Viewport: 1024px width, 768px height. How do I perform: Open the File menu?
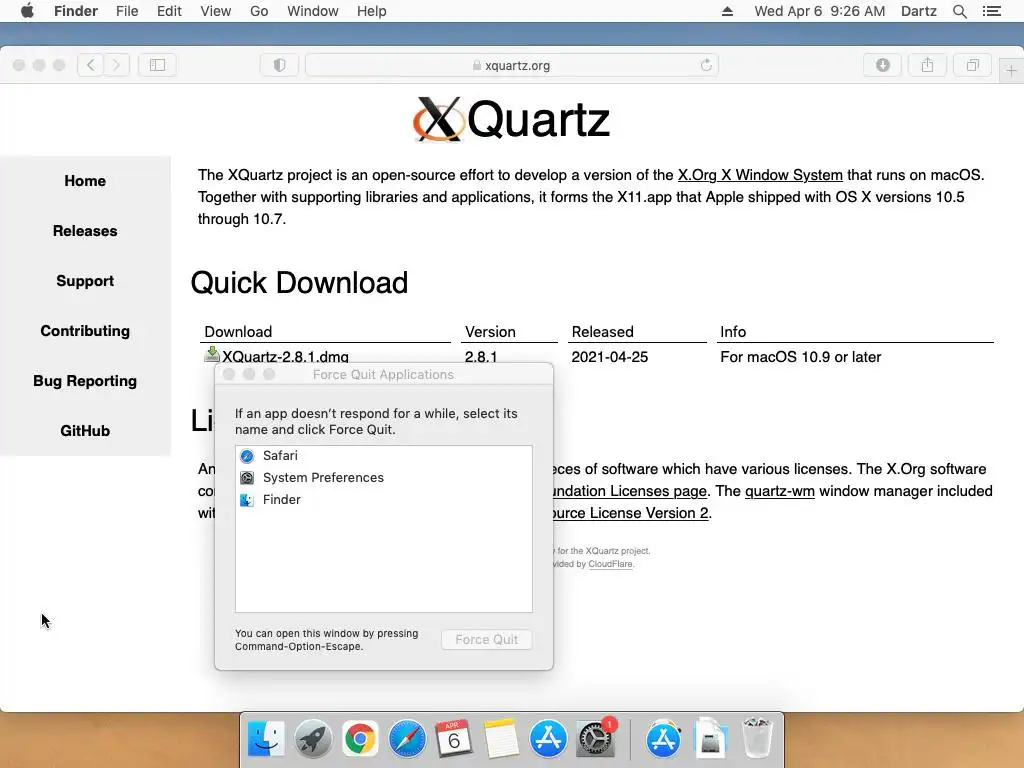(127, 11)
